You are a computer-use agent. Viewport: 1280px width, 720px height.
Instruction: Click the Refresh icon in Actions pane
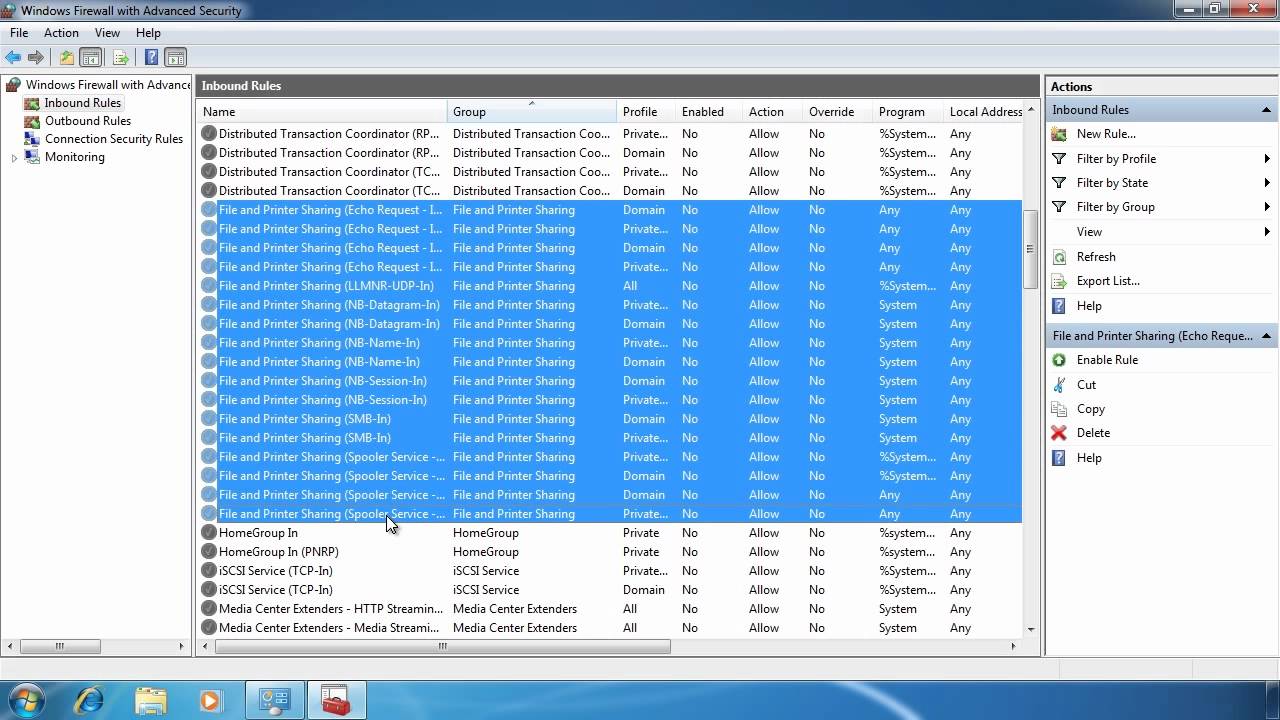point(1059,257)
